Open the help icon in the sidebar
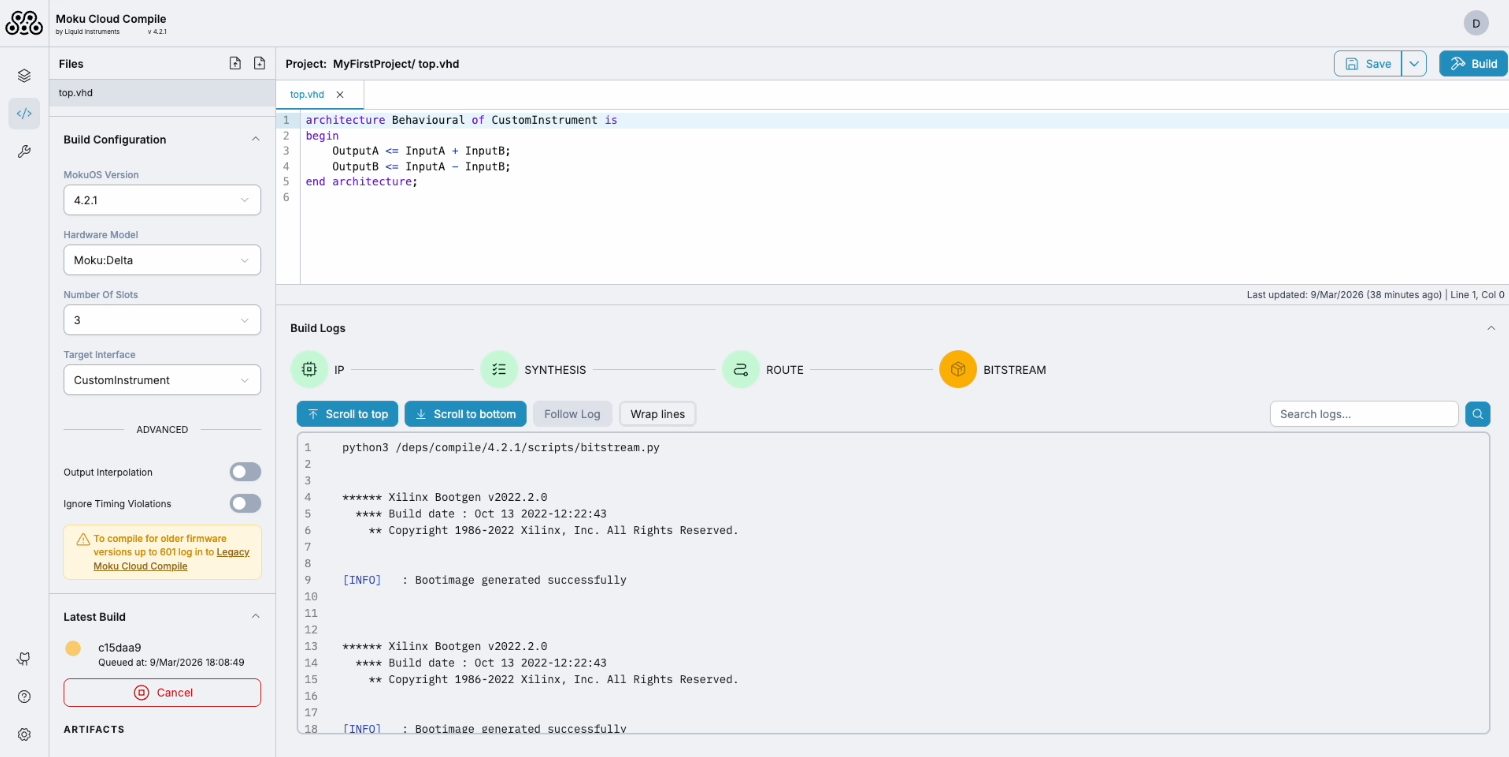 [x=24, y=695]
